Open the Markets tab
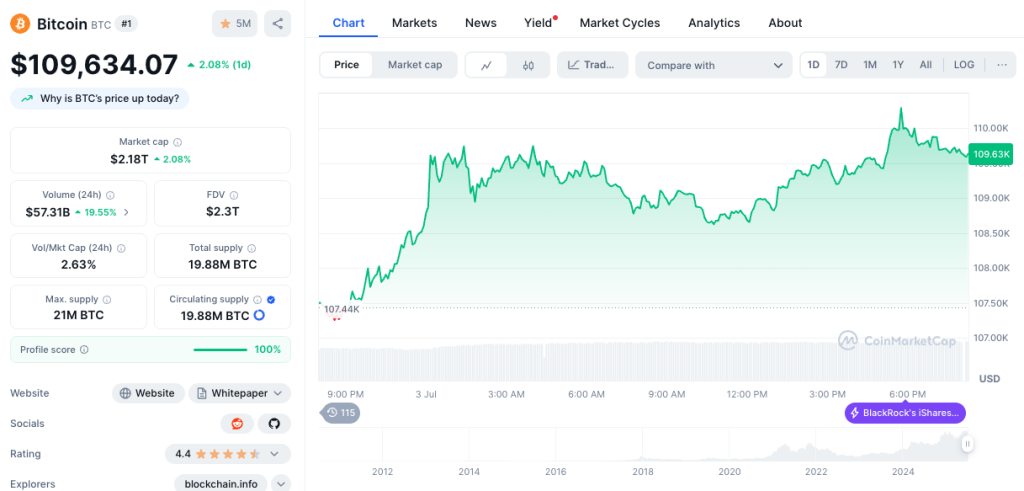 point(415,23)
